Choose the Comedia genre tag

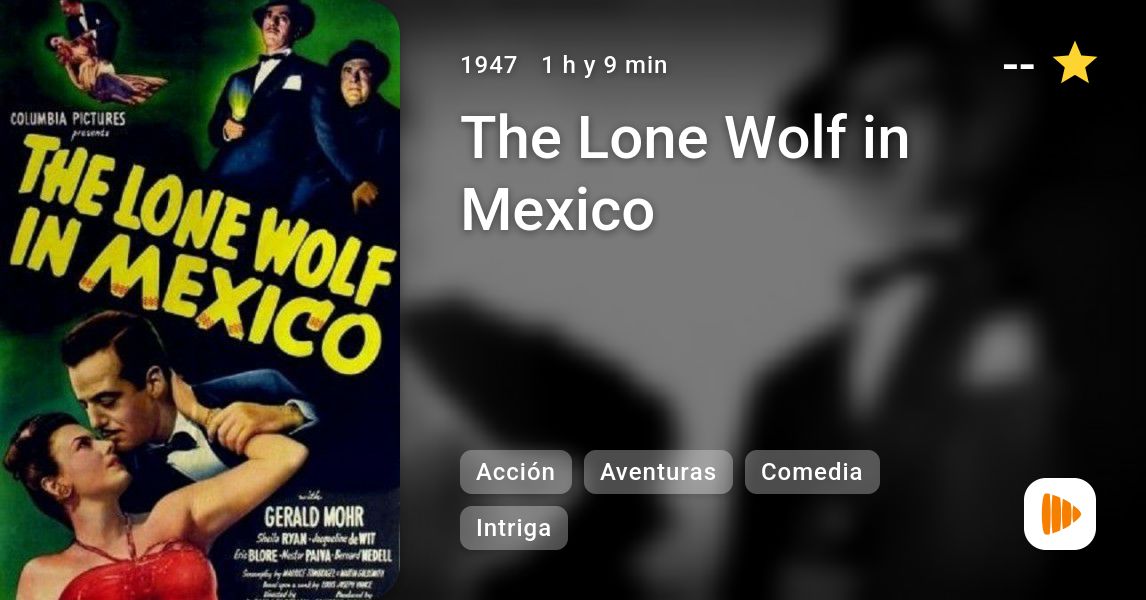[x=812, y=472]
